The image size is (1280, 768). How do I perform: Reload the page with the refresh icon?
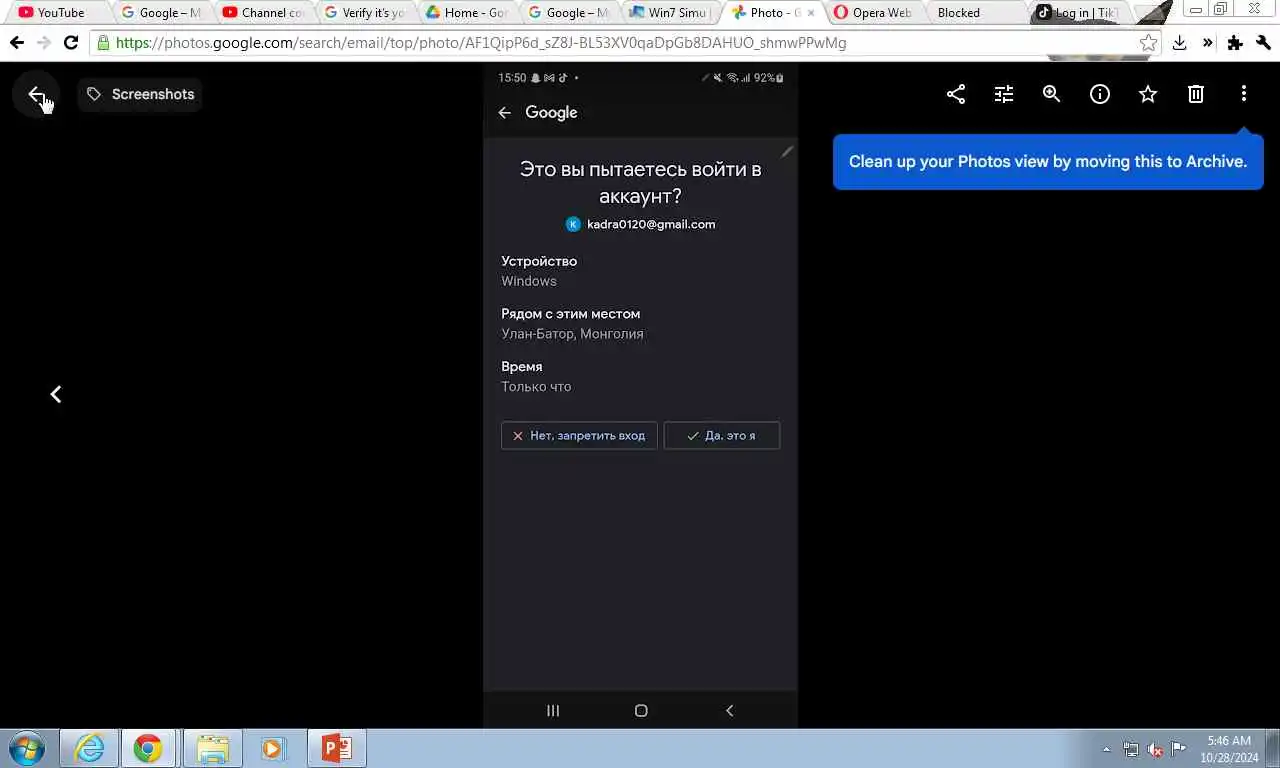pyautogui.click(x=71, y=43)
